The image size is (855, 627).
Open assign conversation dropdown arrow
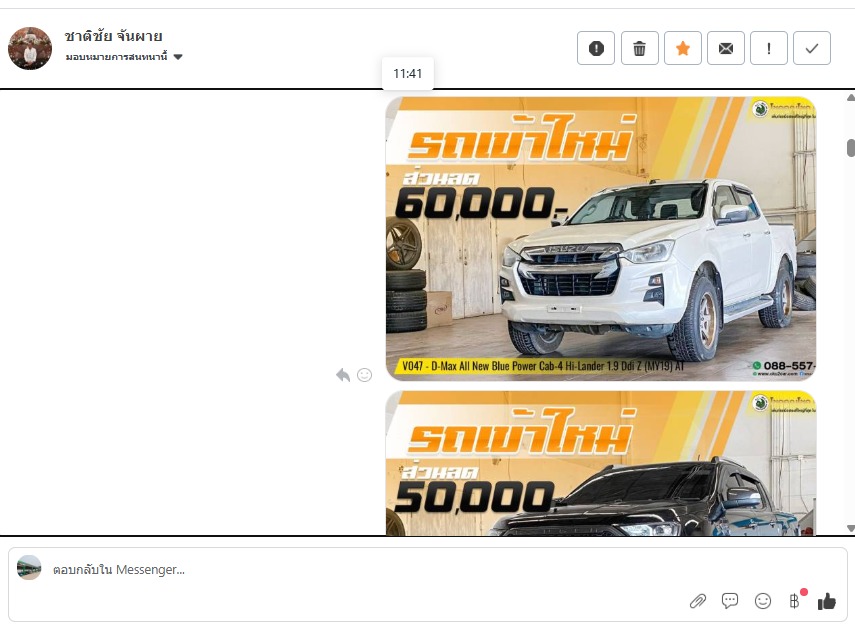pos(178,57)
